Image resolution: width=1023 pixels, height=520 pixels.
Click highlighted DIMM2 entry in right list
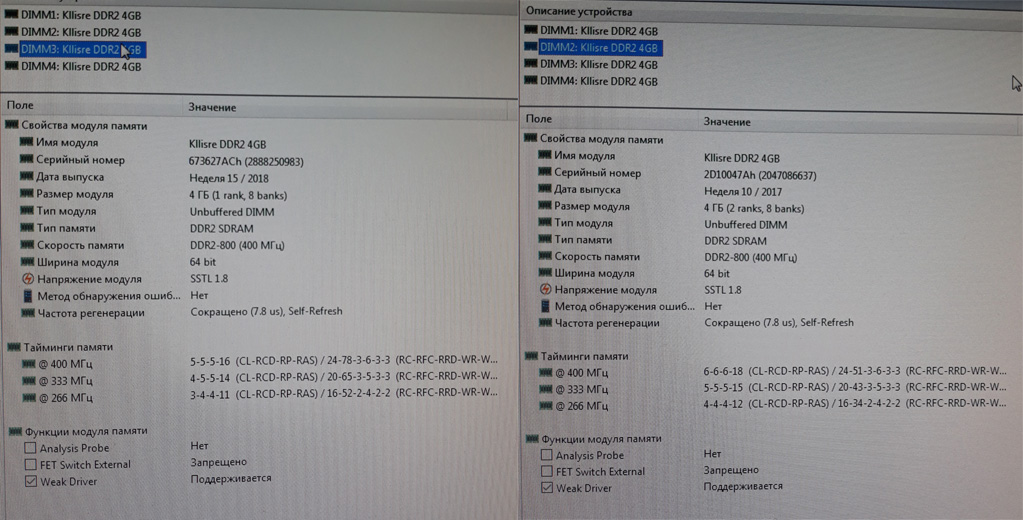click(x=598, y=47)
